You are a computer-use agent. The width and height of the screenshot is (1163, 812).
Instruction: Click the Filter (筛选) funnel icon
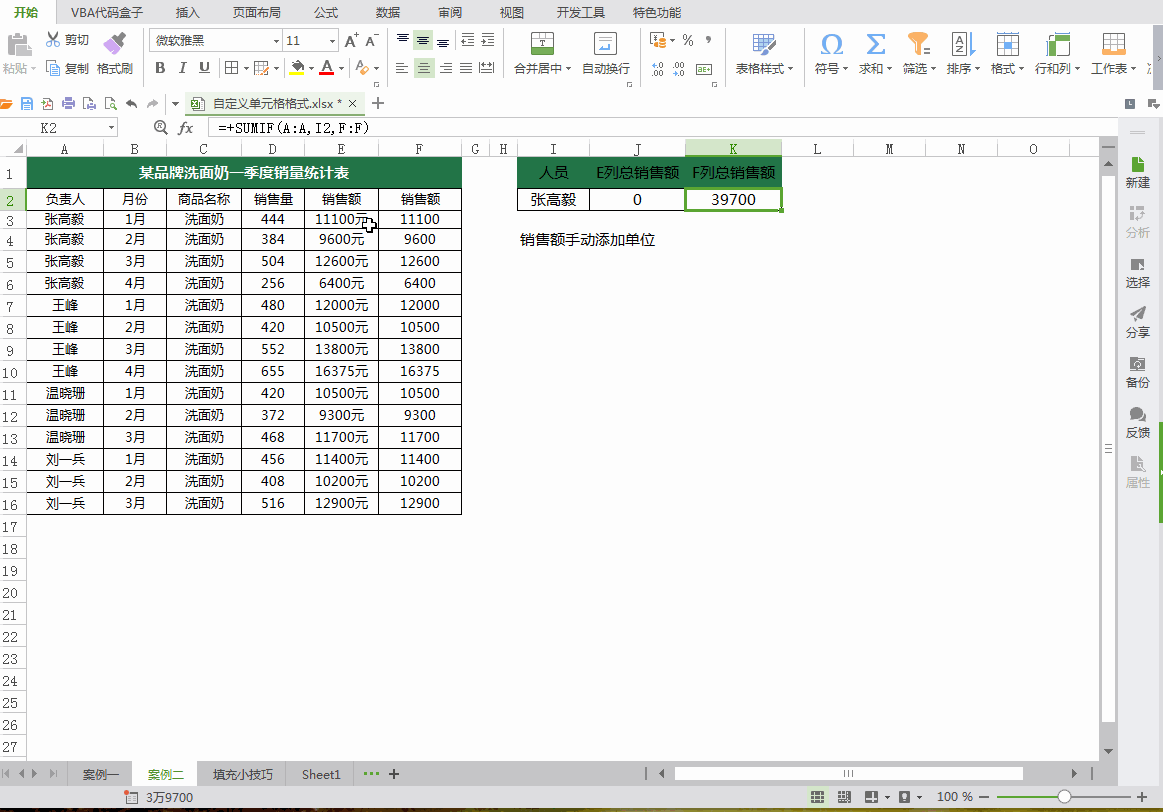click(x=918, y=44)
